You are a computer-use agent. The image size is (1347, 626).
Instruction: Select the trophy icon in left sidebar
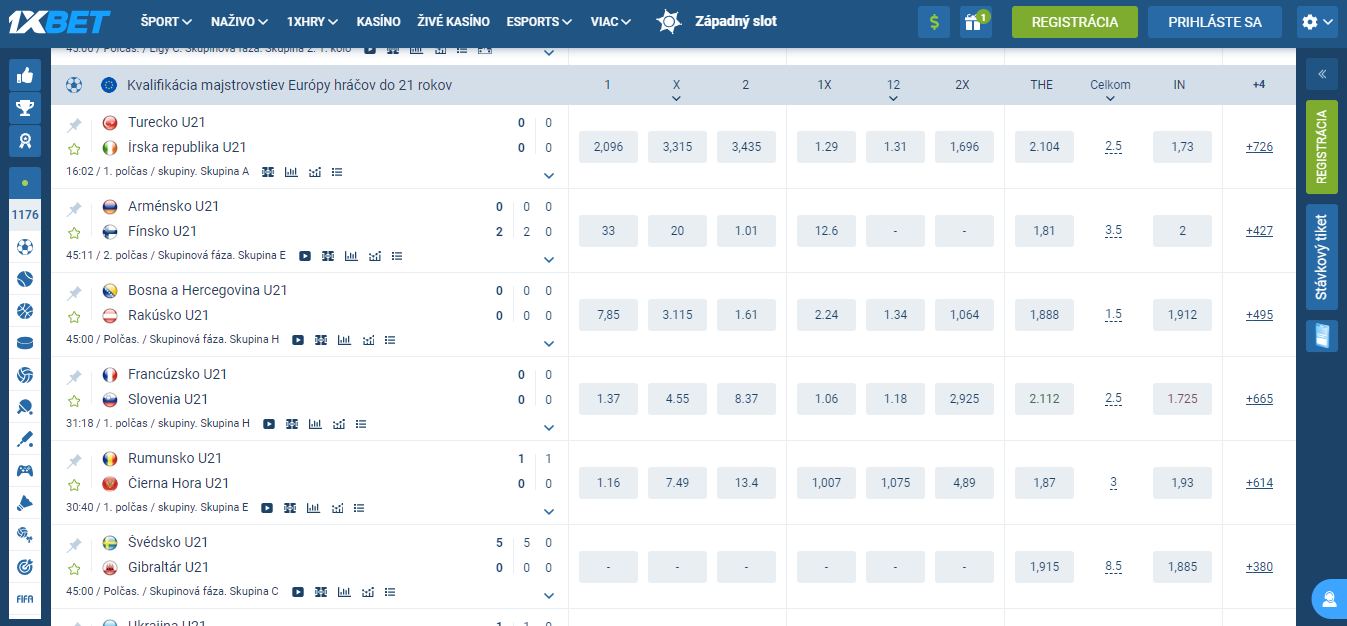[25, 108]
